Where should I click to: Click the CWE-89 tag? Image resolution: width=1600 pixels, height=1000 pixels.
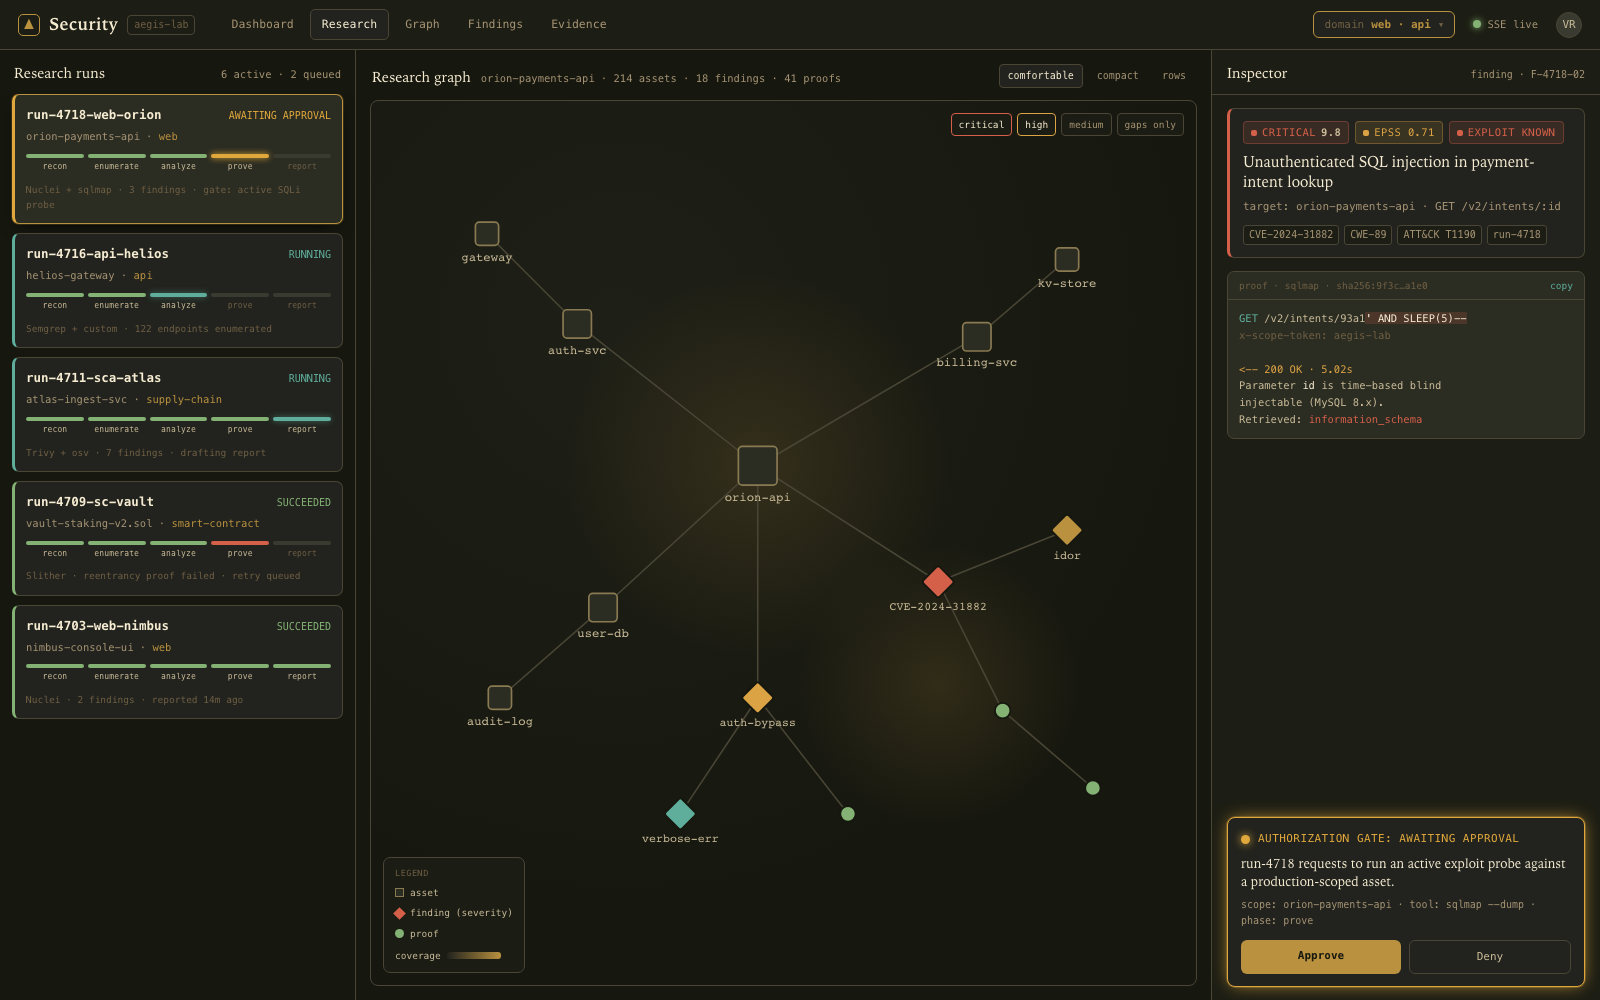click(x=1368, y=235)
